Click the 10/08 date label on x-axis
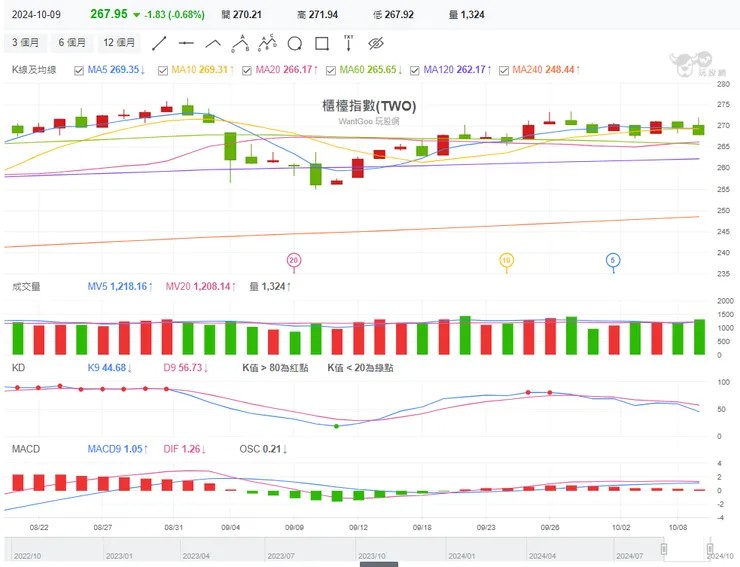 (678, 527)
